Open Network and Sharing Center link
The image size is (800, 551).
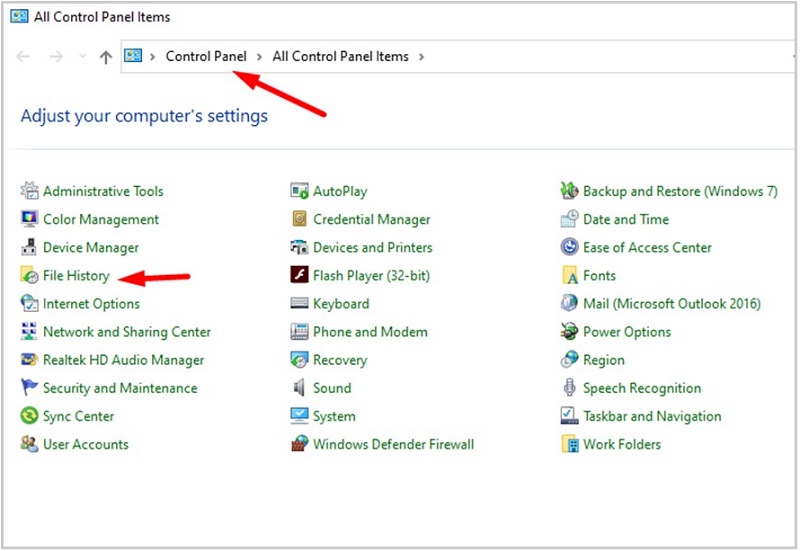[x=127, y=332]
